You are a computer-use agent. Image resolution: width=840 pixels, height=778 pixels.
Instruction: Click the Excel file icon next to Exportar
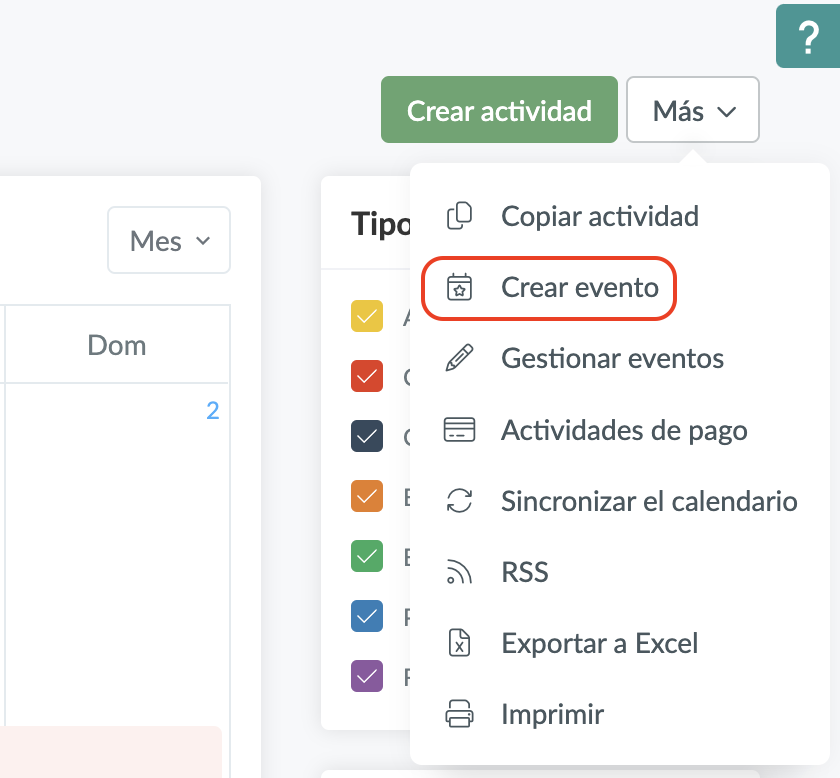(460, 643)
